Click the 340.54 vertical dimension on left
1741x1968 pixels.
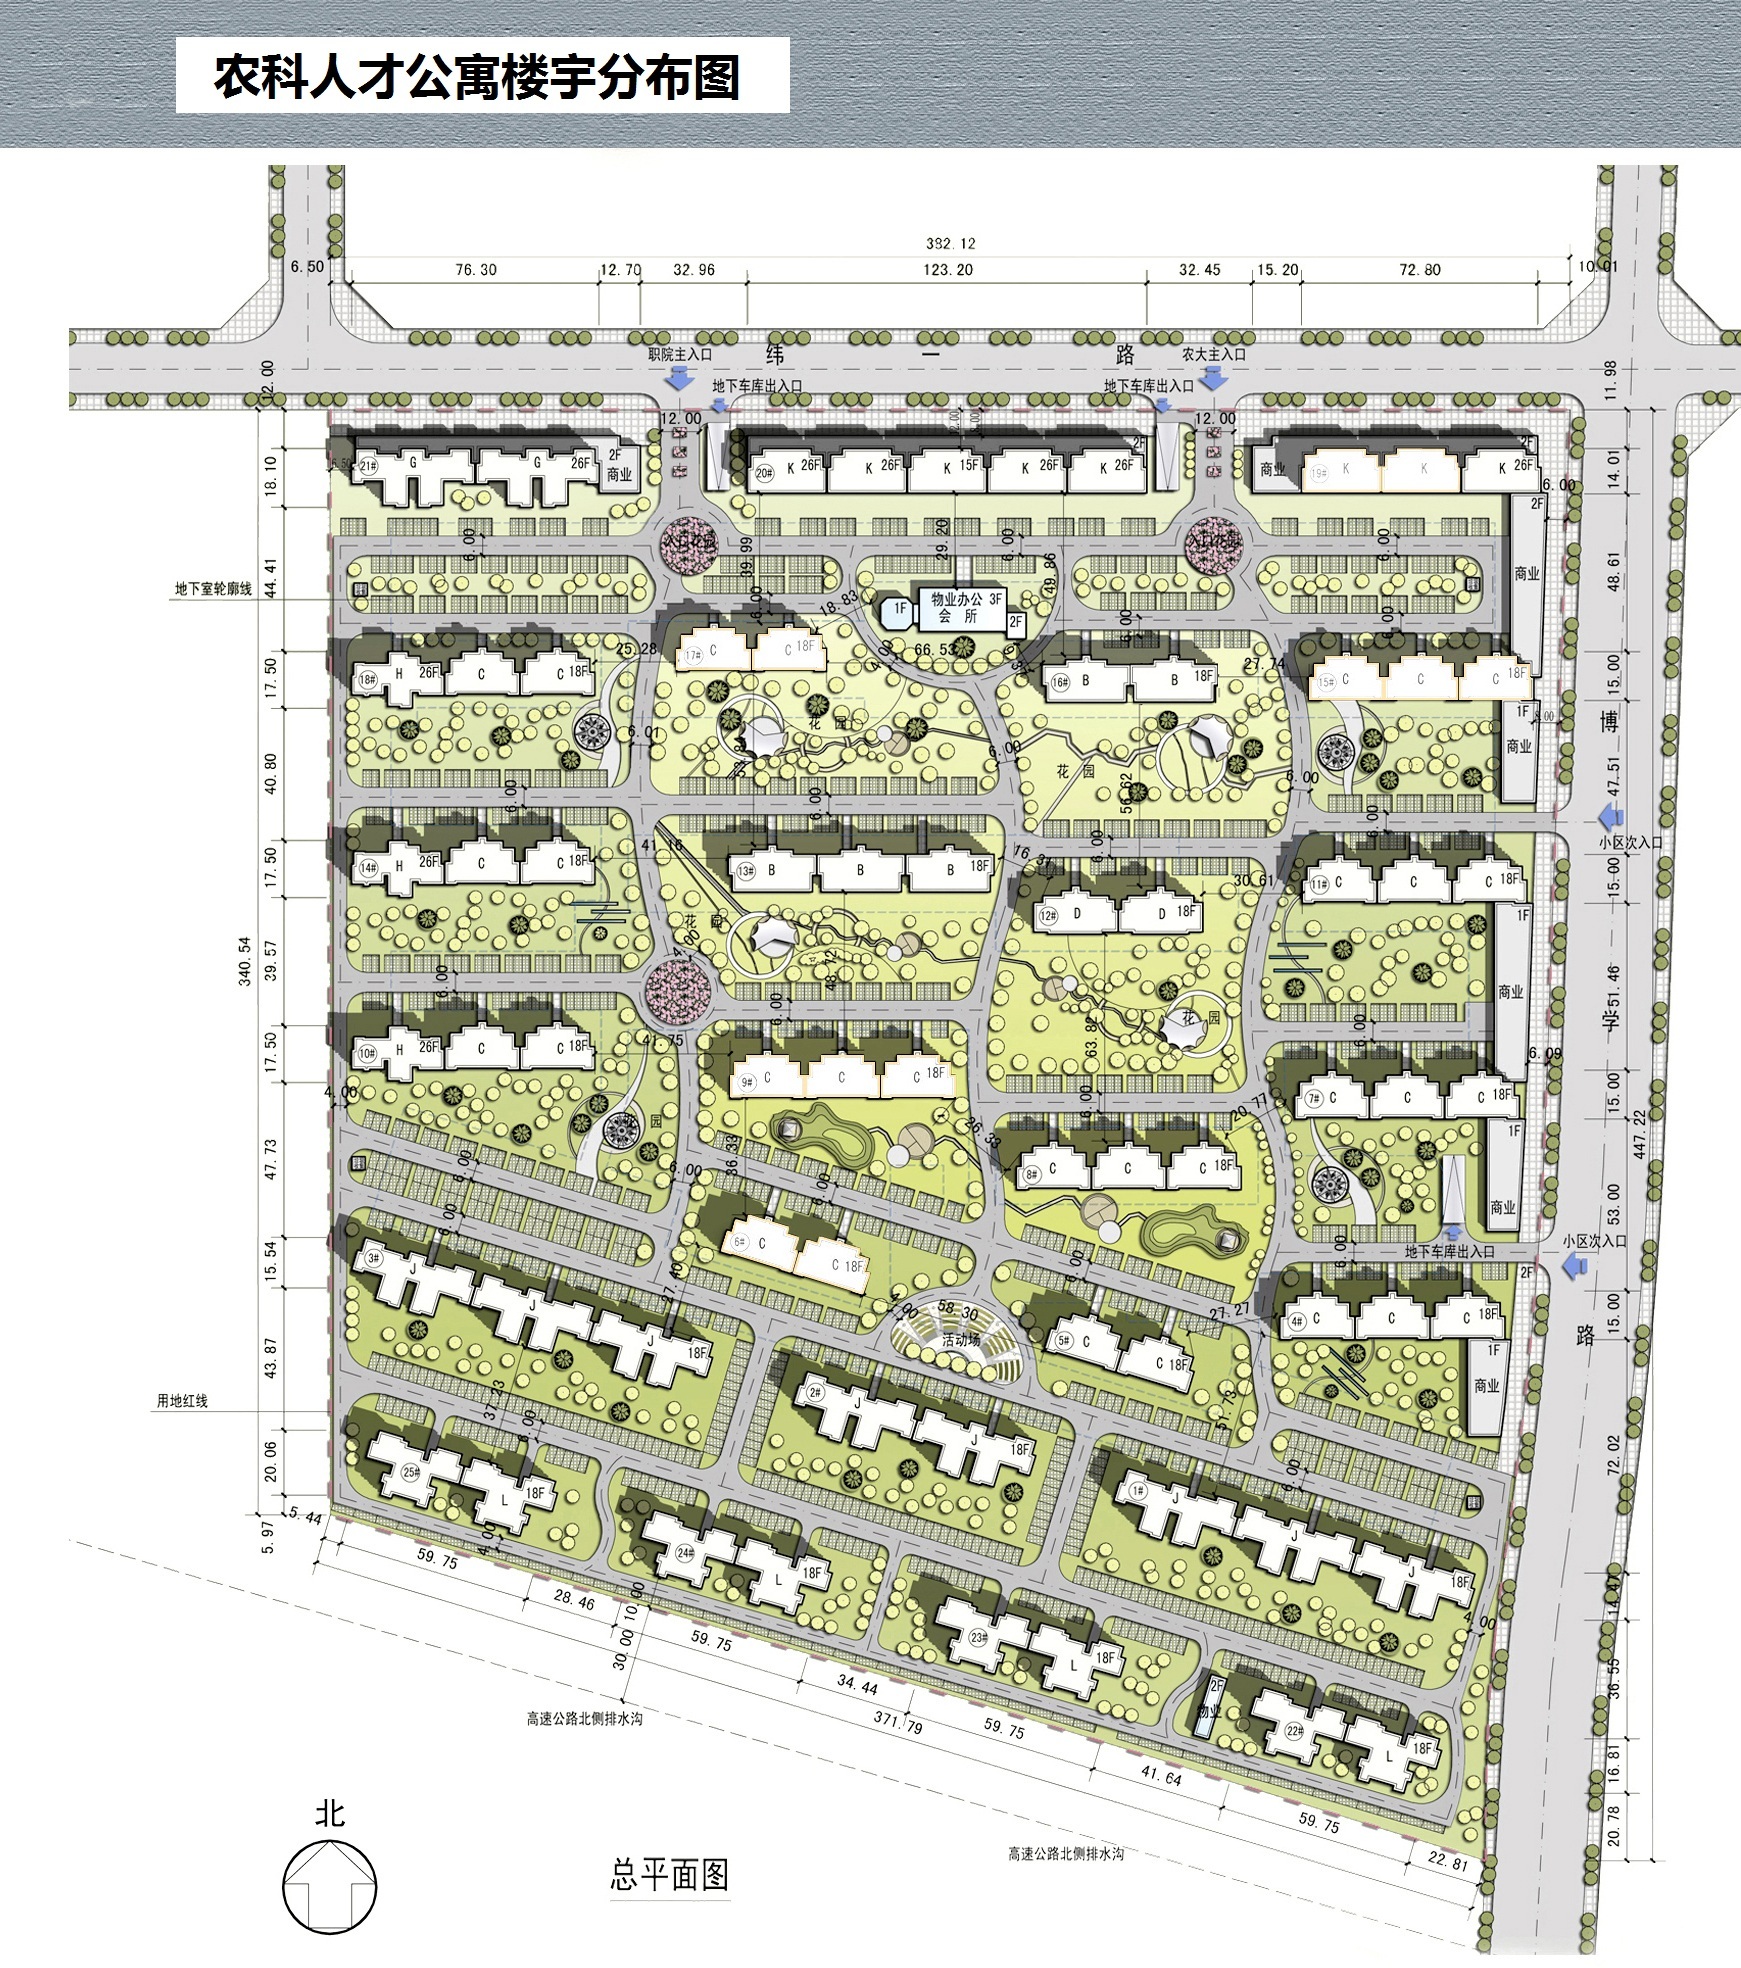[244, 961]
